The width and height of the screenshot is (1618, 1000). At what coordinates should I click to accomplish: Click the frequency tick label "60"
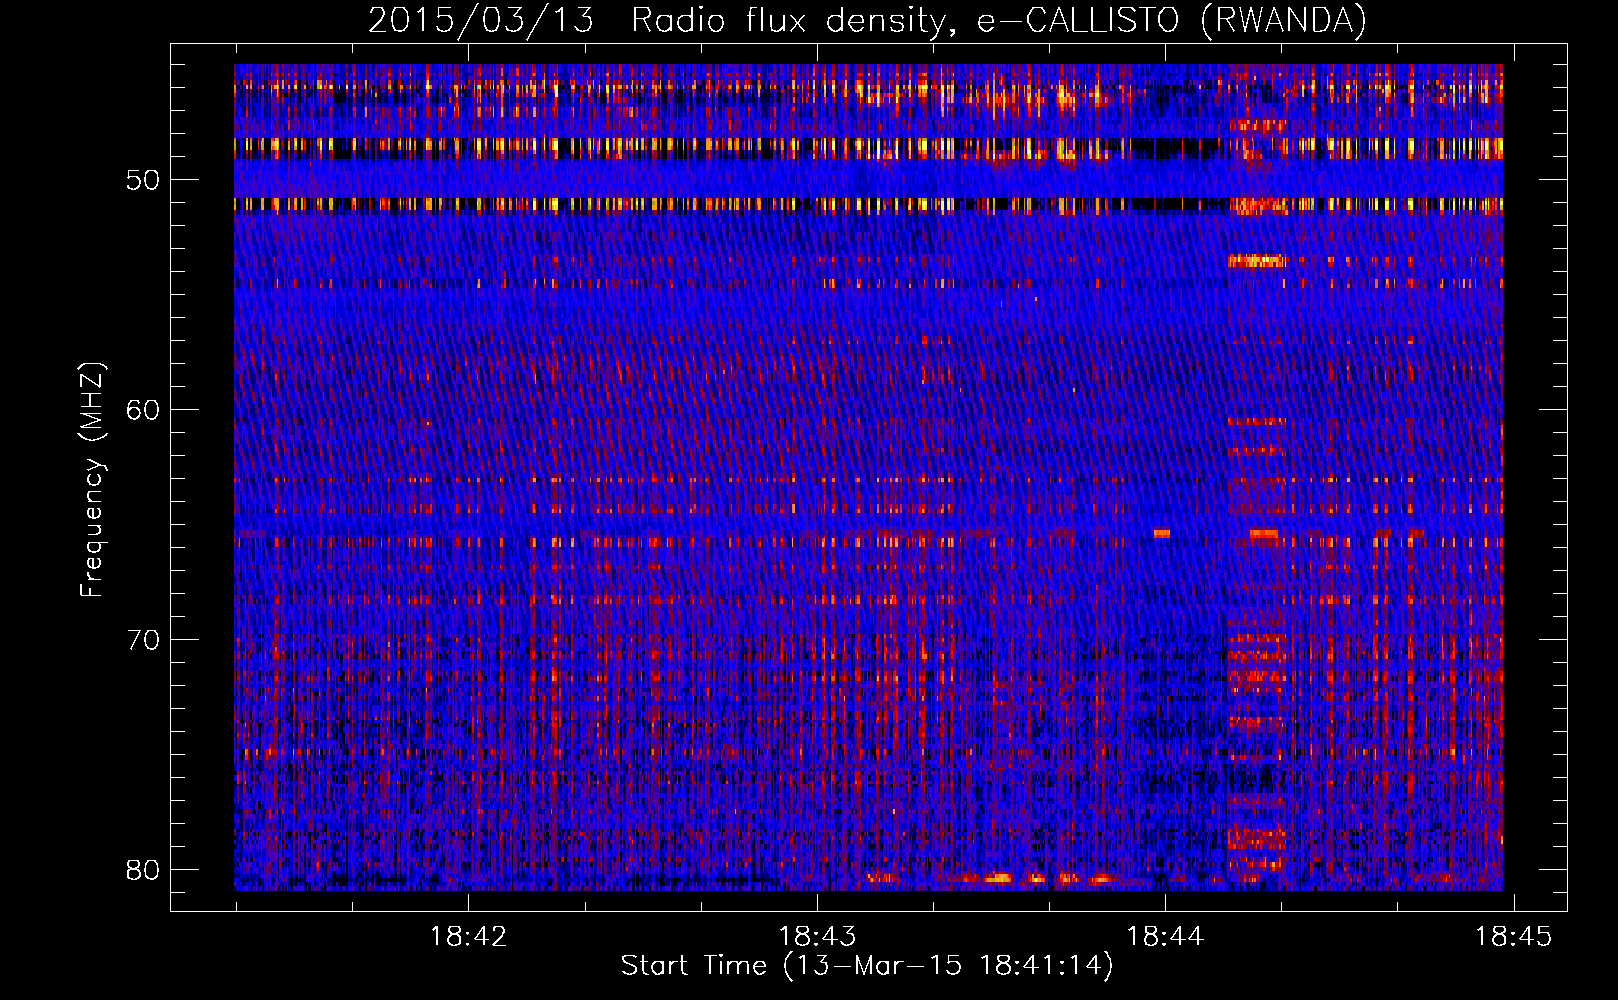click(x=142, y=410)
